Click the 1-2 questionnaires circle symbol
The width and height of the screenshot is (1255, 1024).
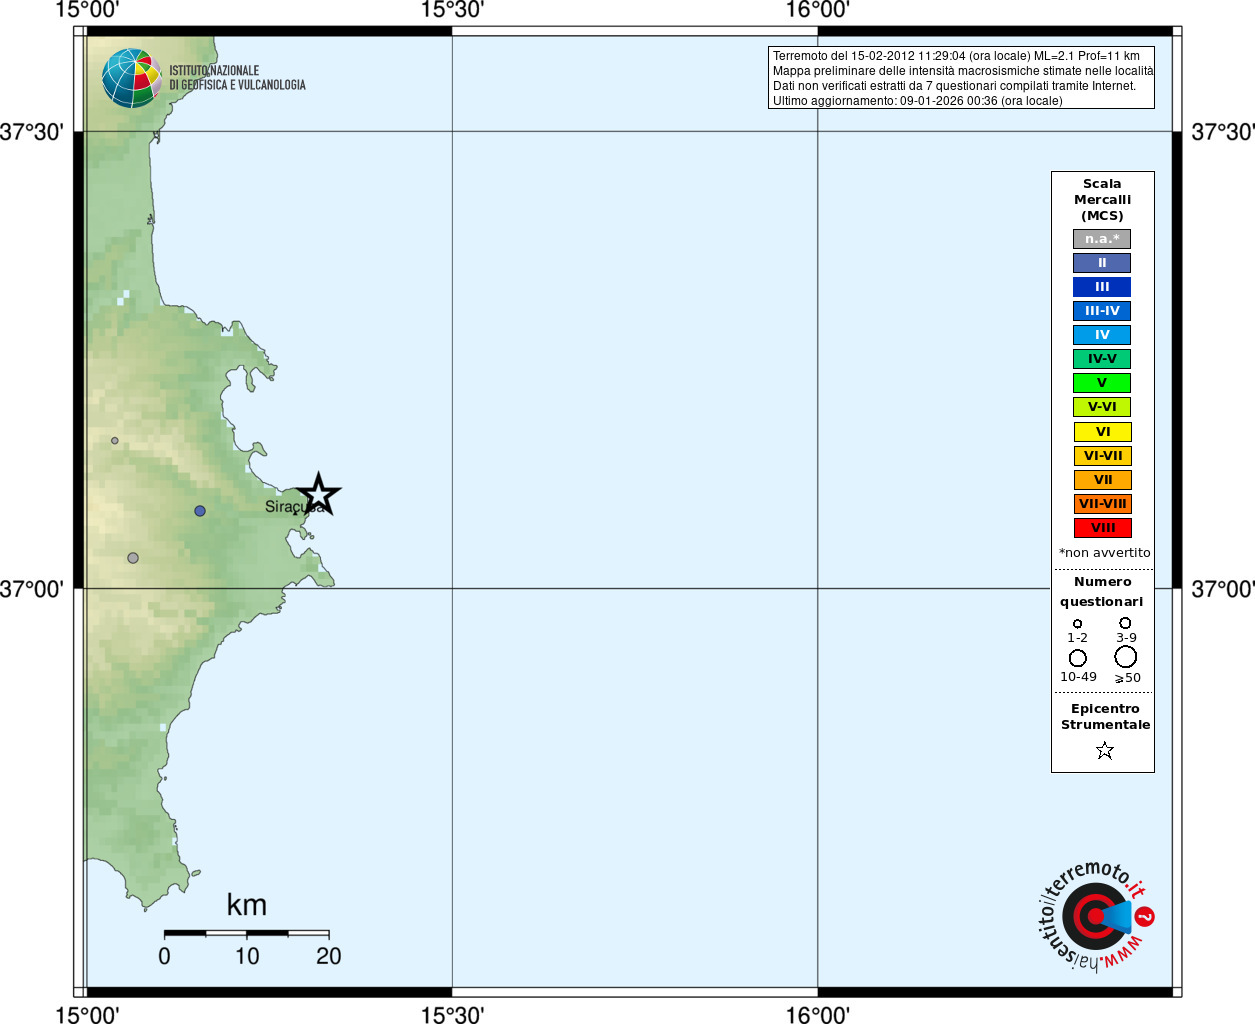[1077, 623]
